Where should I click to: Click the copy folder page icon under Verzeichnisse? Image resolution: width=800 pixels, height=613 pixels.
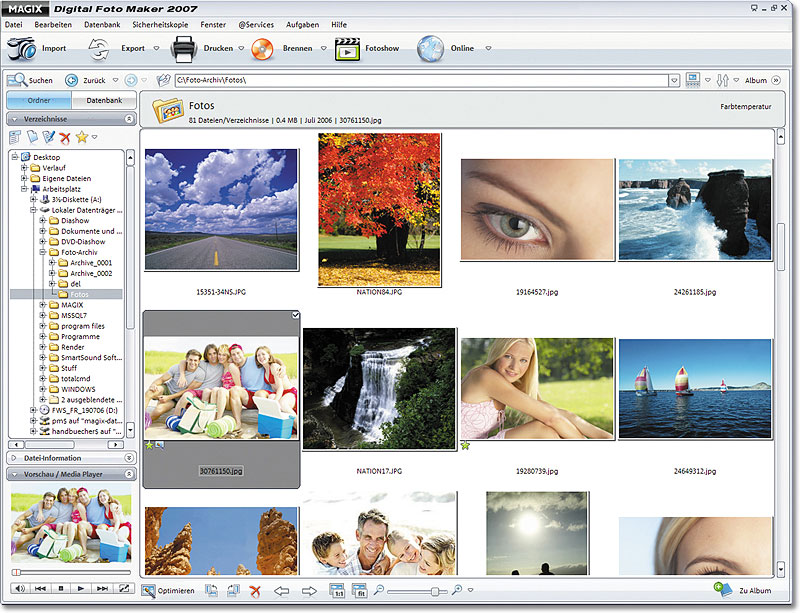(x=32, y=137)
